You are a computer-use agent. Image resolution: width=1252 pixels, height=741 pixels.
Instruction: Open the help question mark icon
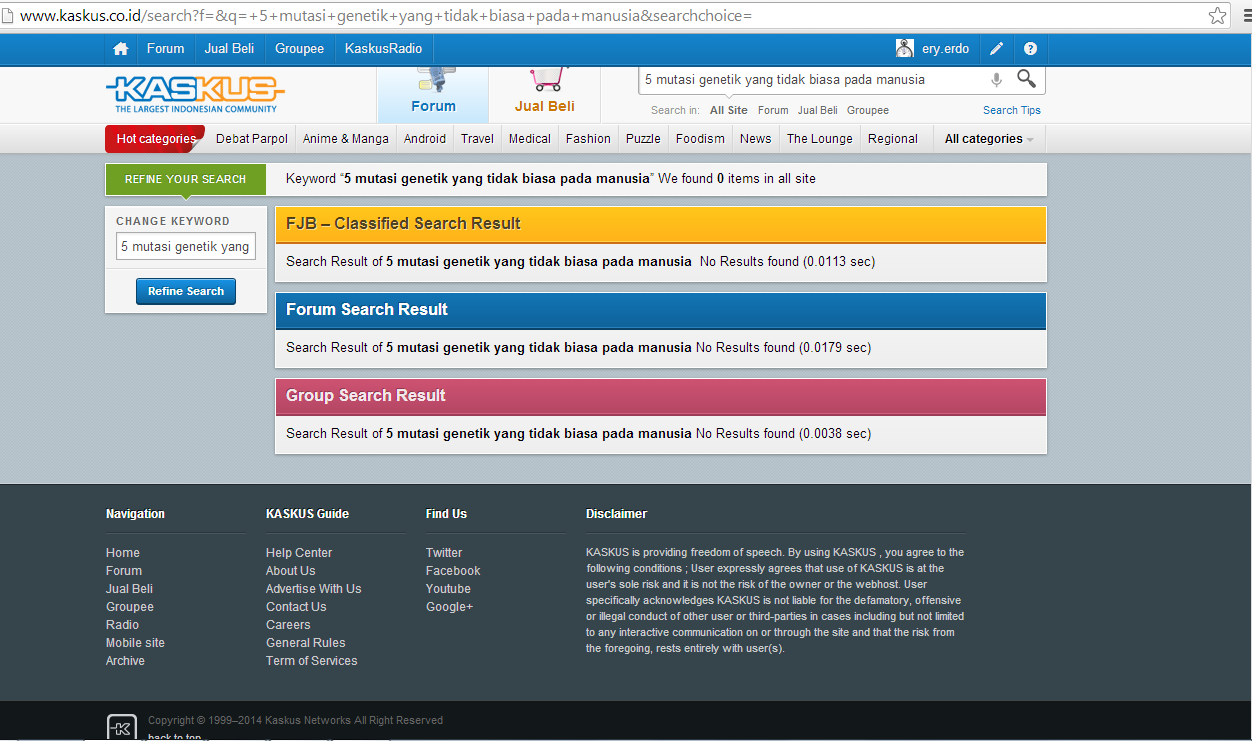pyautogui.click(x=1031, y=49)
